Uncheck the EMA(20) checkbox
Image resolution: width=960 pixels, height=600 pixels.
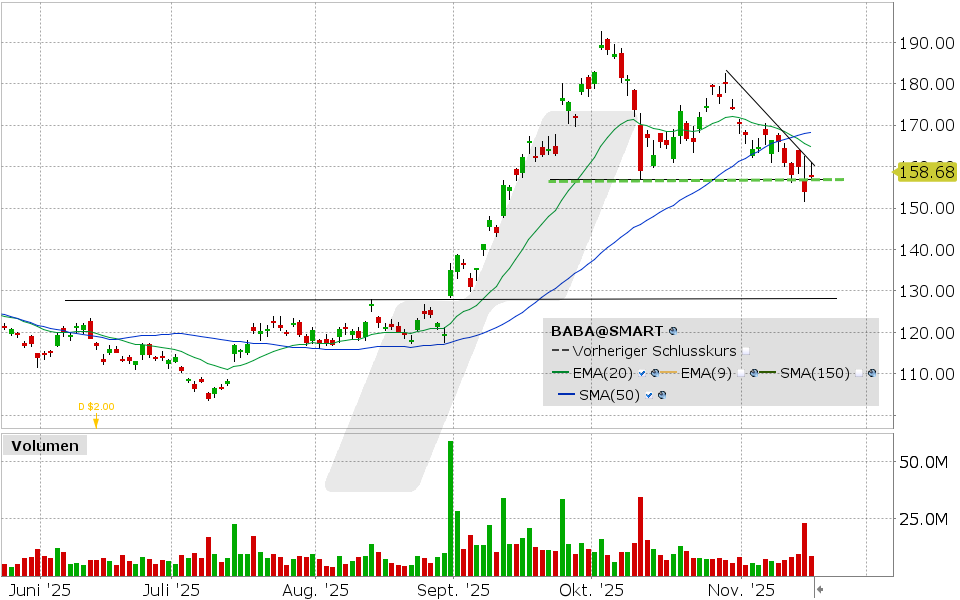[642, 372]
